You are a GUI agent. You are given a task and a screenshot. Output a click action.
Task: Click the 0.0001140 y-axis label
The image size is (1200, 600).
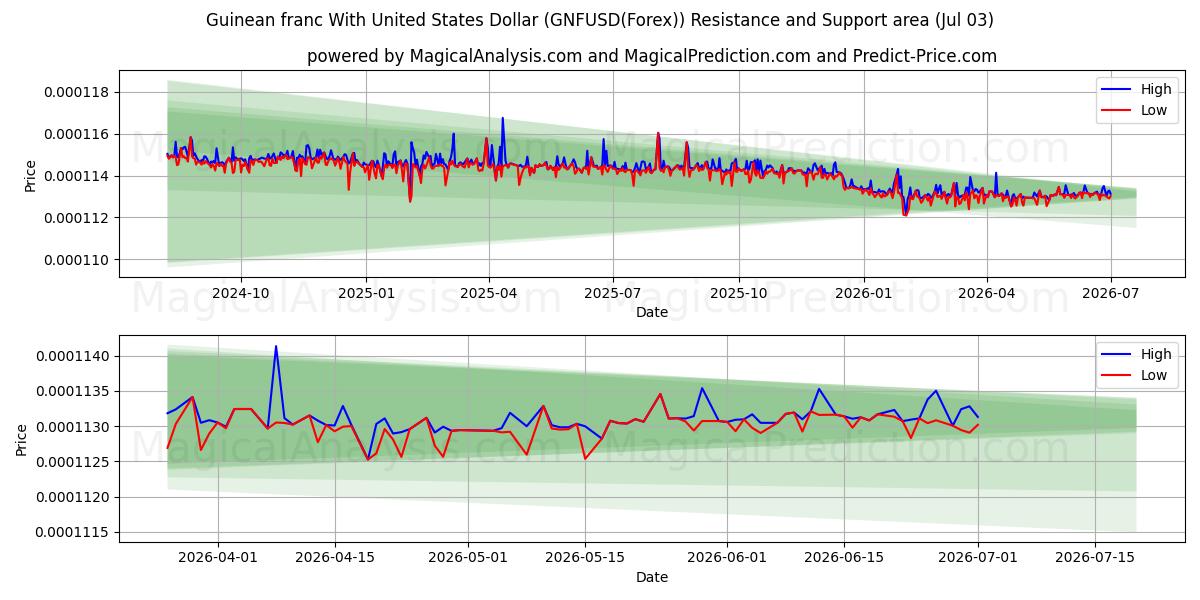point(75,357)
